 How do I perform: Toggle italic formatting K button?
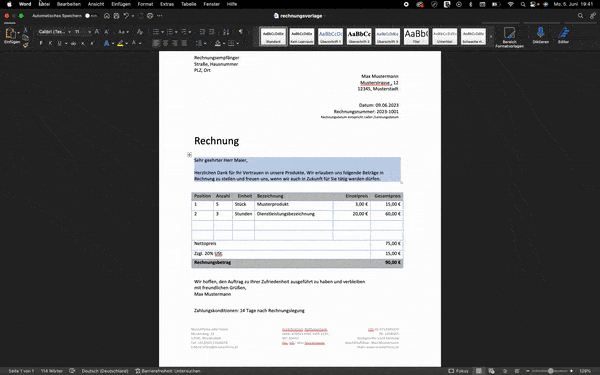[x=50, y=43]
